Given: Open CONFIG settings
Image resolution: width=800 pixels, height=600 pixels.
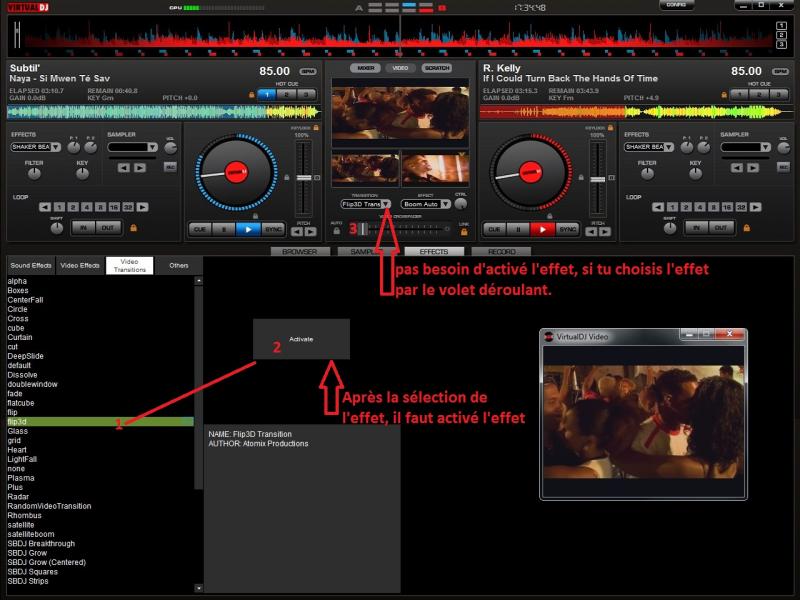Looking at the screenshot, I should tap(676, 5).
